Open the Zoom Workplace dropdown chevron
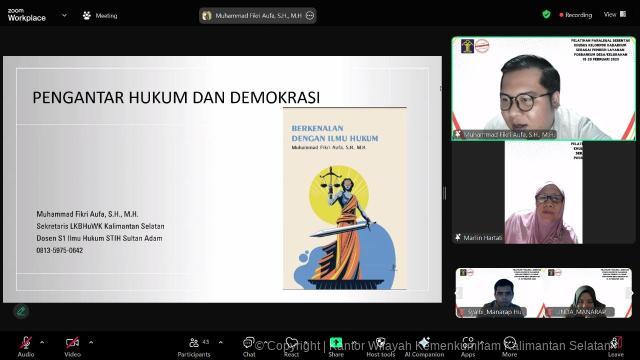Viewport: 640px width, 360px height. 64,16
